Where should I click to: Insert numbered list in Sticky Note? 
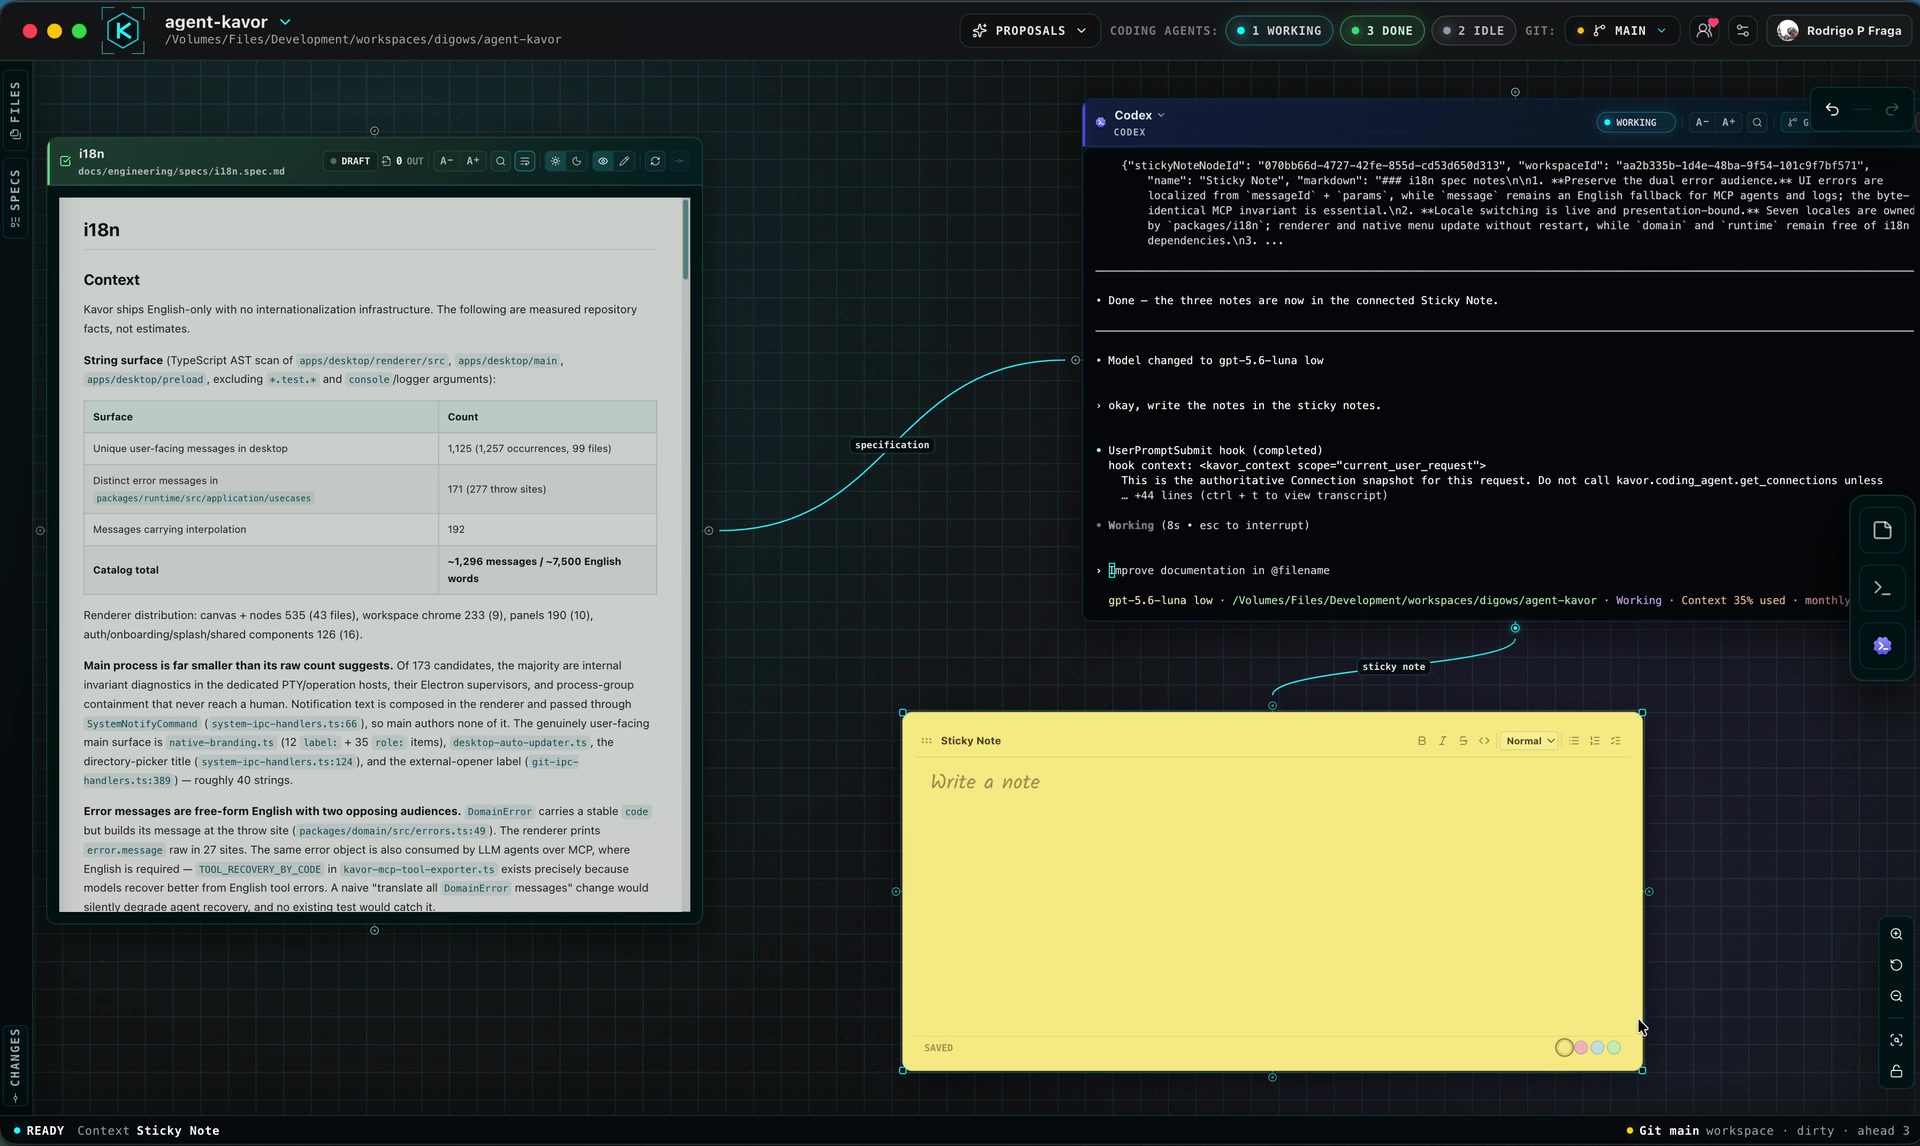(1595, 741)
